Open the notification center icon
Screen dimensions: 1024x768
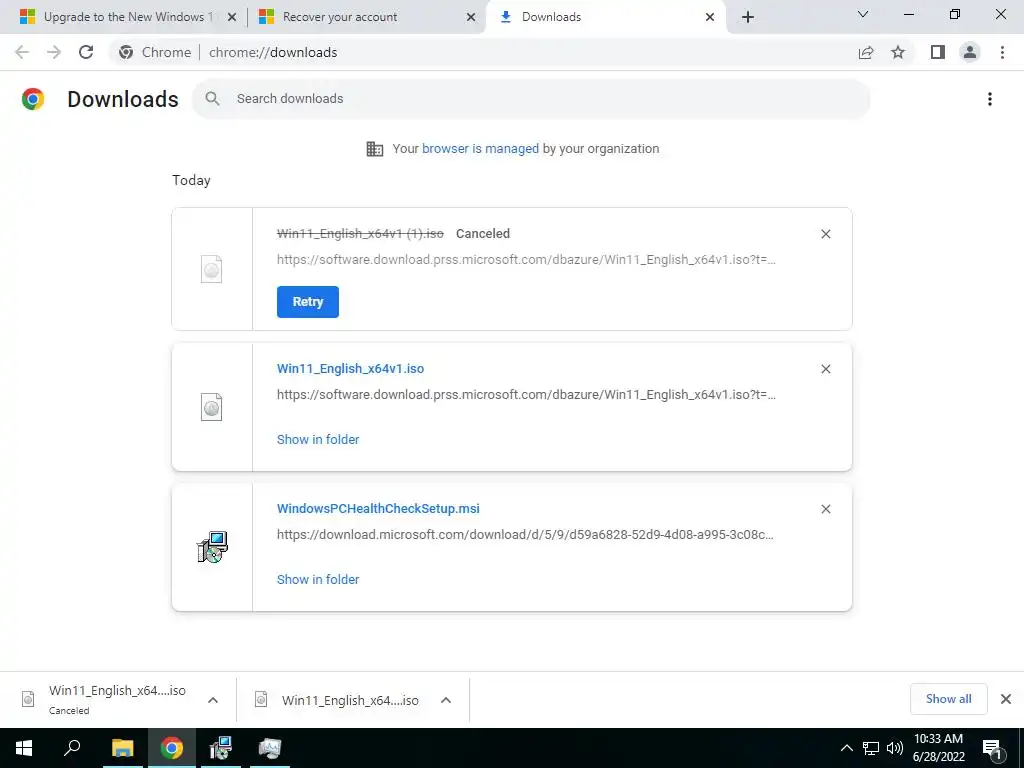(993, 748)
